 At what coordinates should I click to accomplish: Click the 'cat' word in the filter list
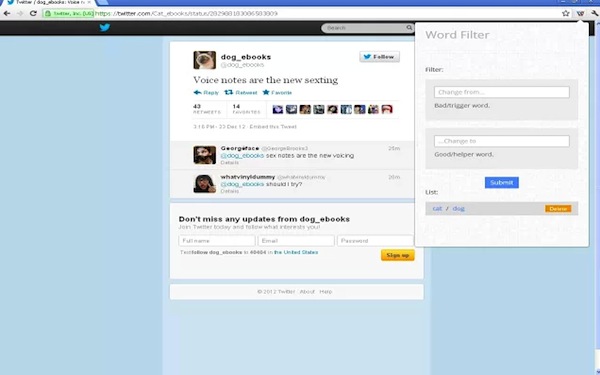[x=437, y=209]
